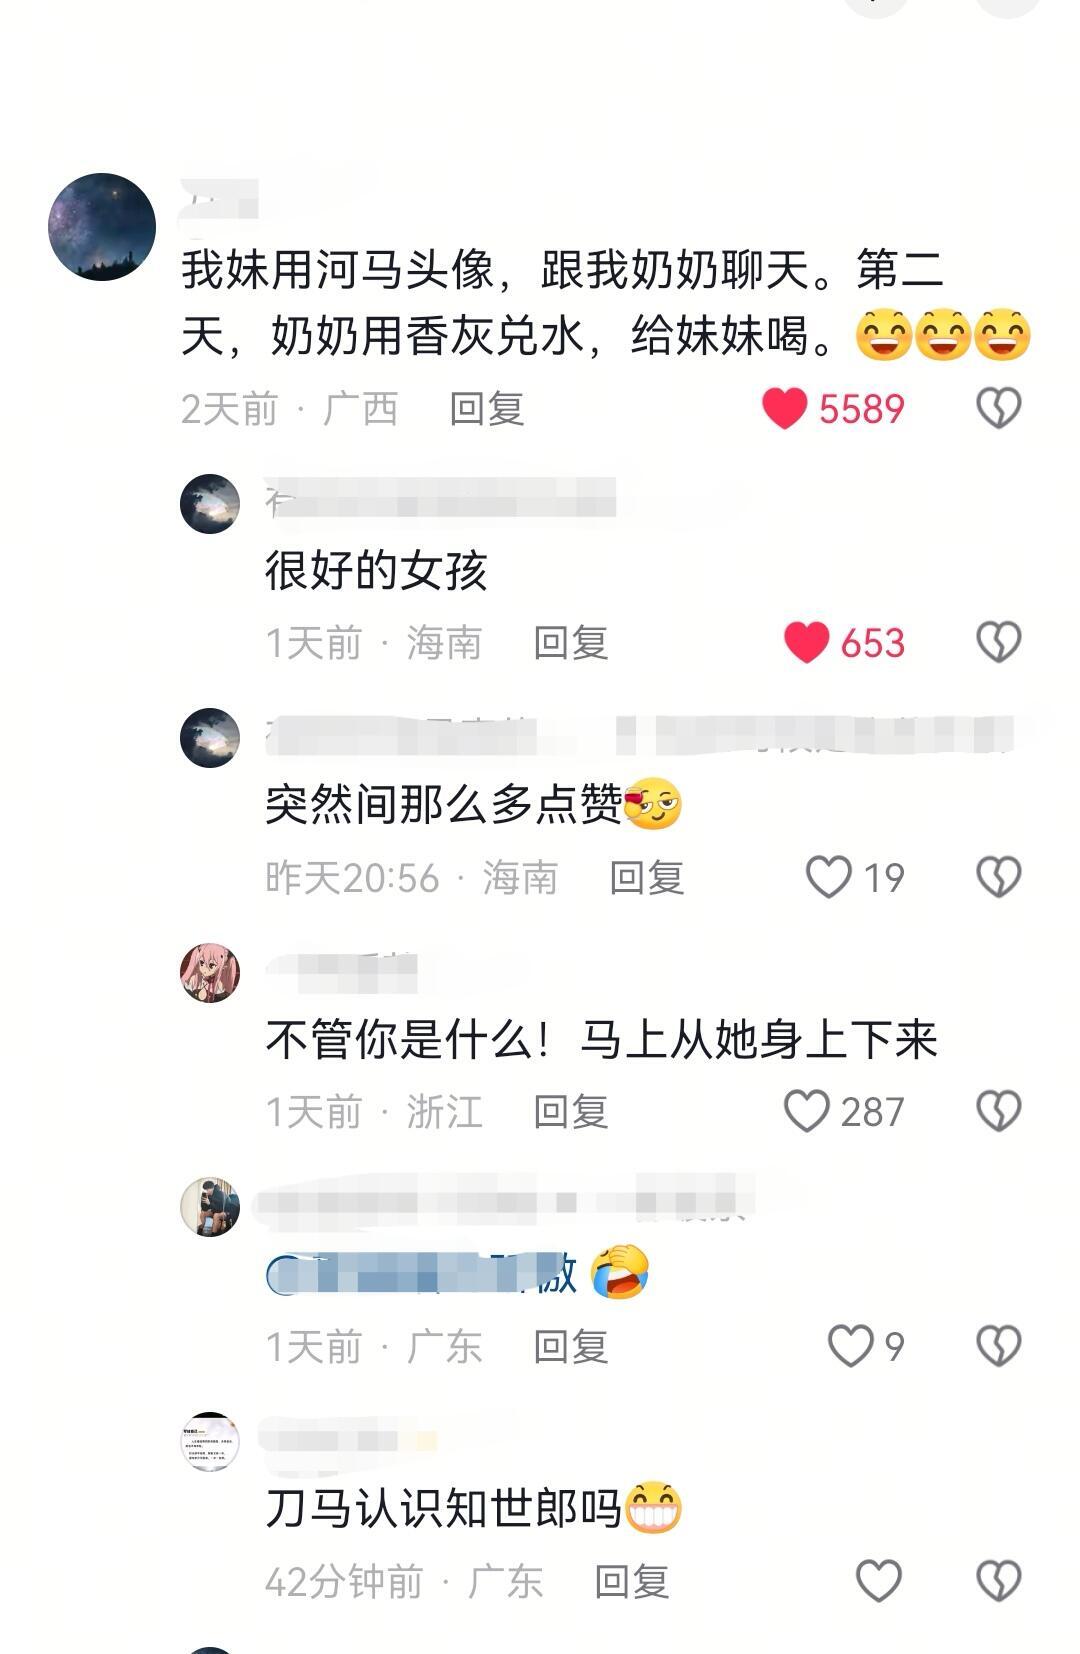Dislike the comment about 河马头像
1080x1654 pixels.
(x=998, y=408)
